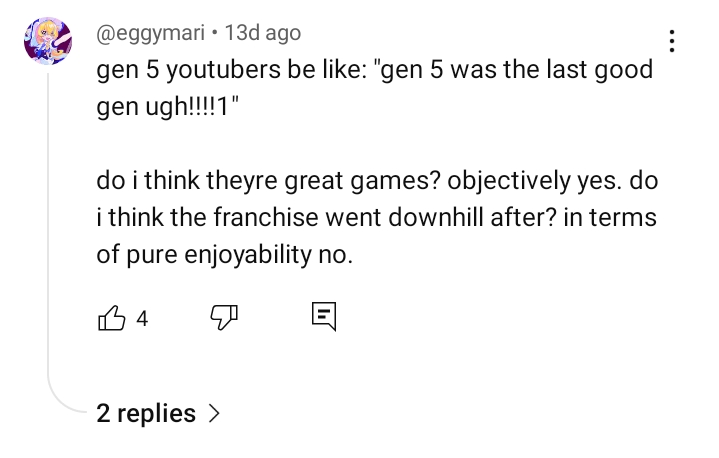Image resolution: width=719 pixels, height=458 pixels.
Task: Visit the @eggymari channel link
Action: [x=152, y=33]
